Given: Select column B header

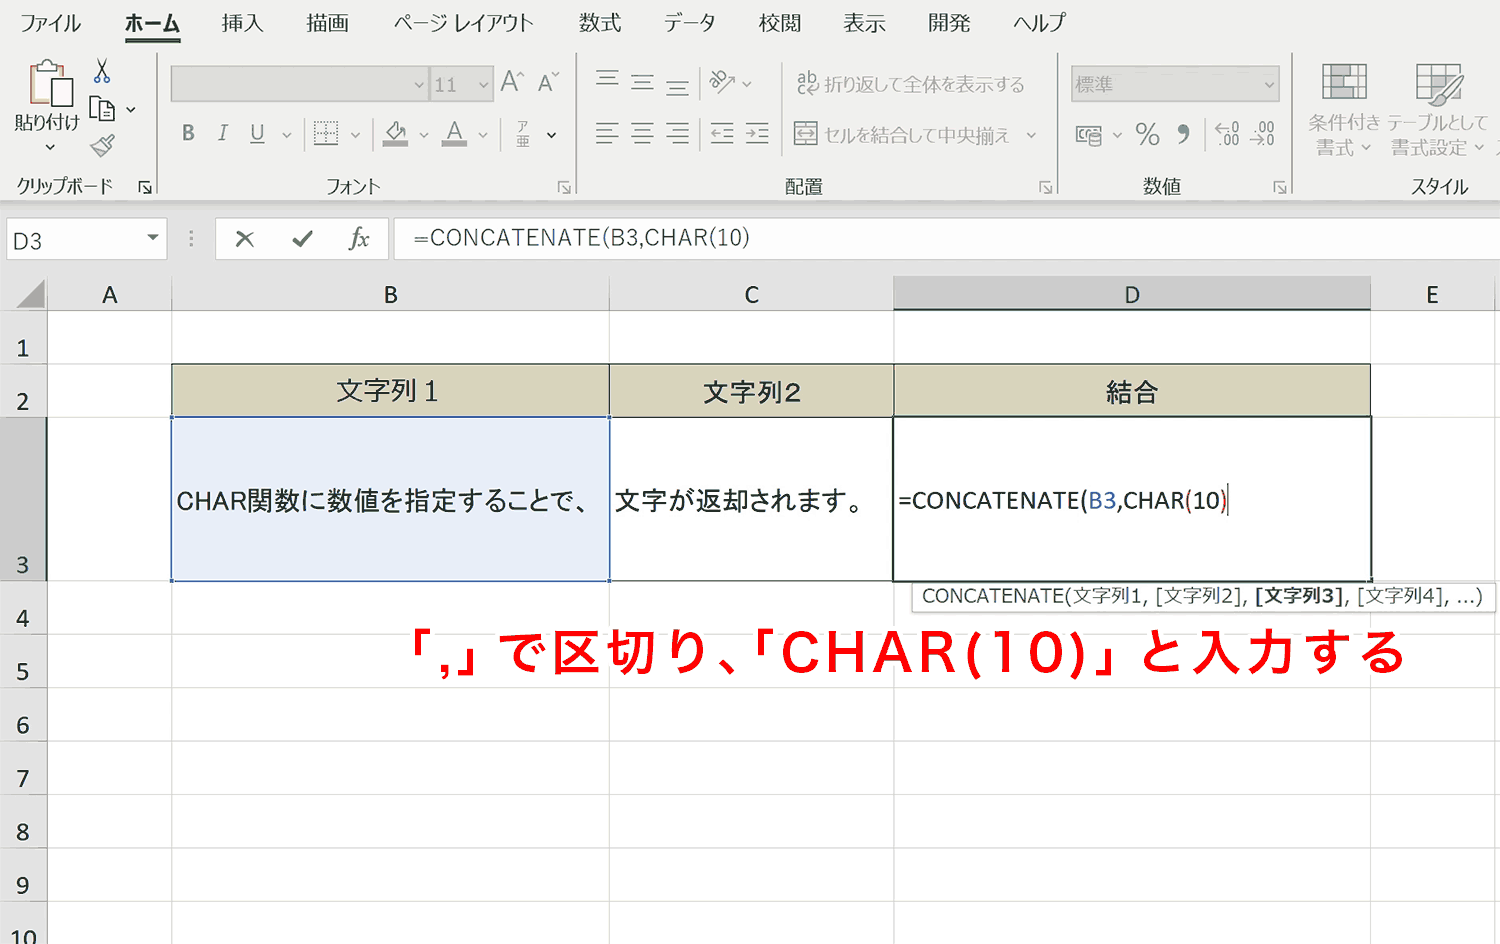Looking at the screenshot, I should click(x=391, y=295).
